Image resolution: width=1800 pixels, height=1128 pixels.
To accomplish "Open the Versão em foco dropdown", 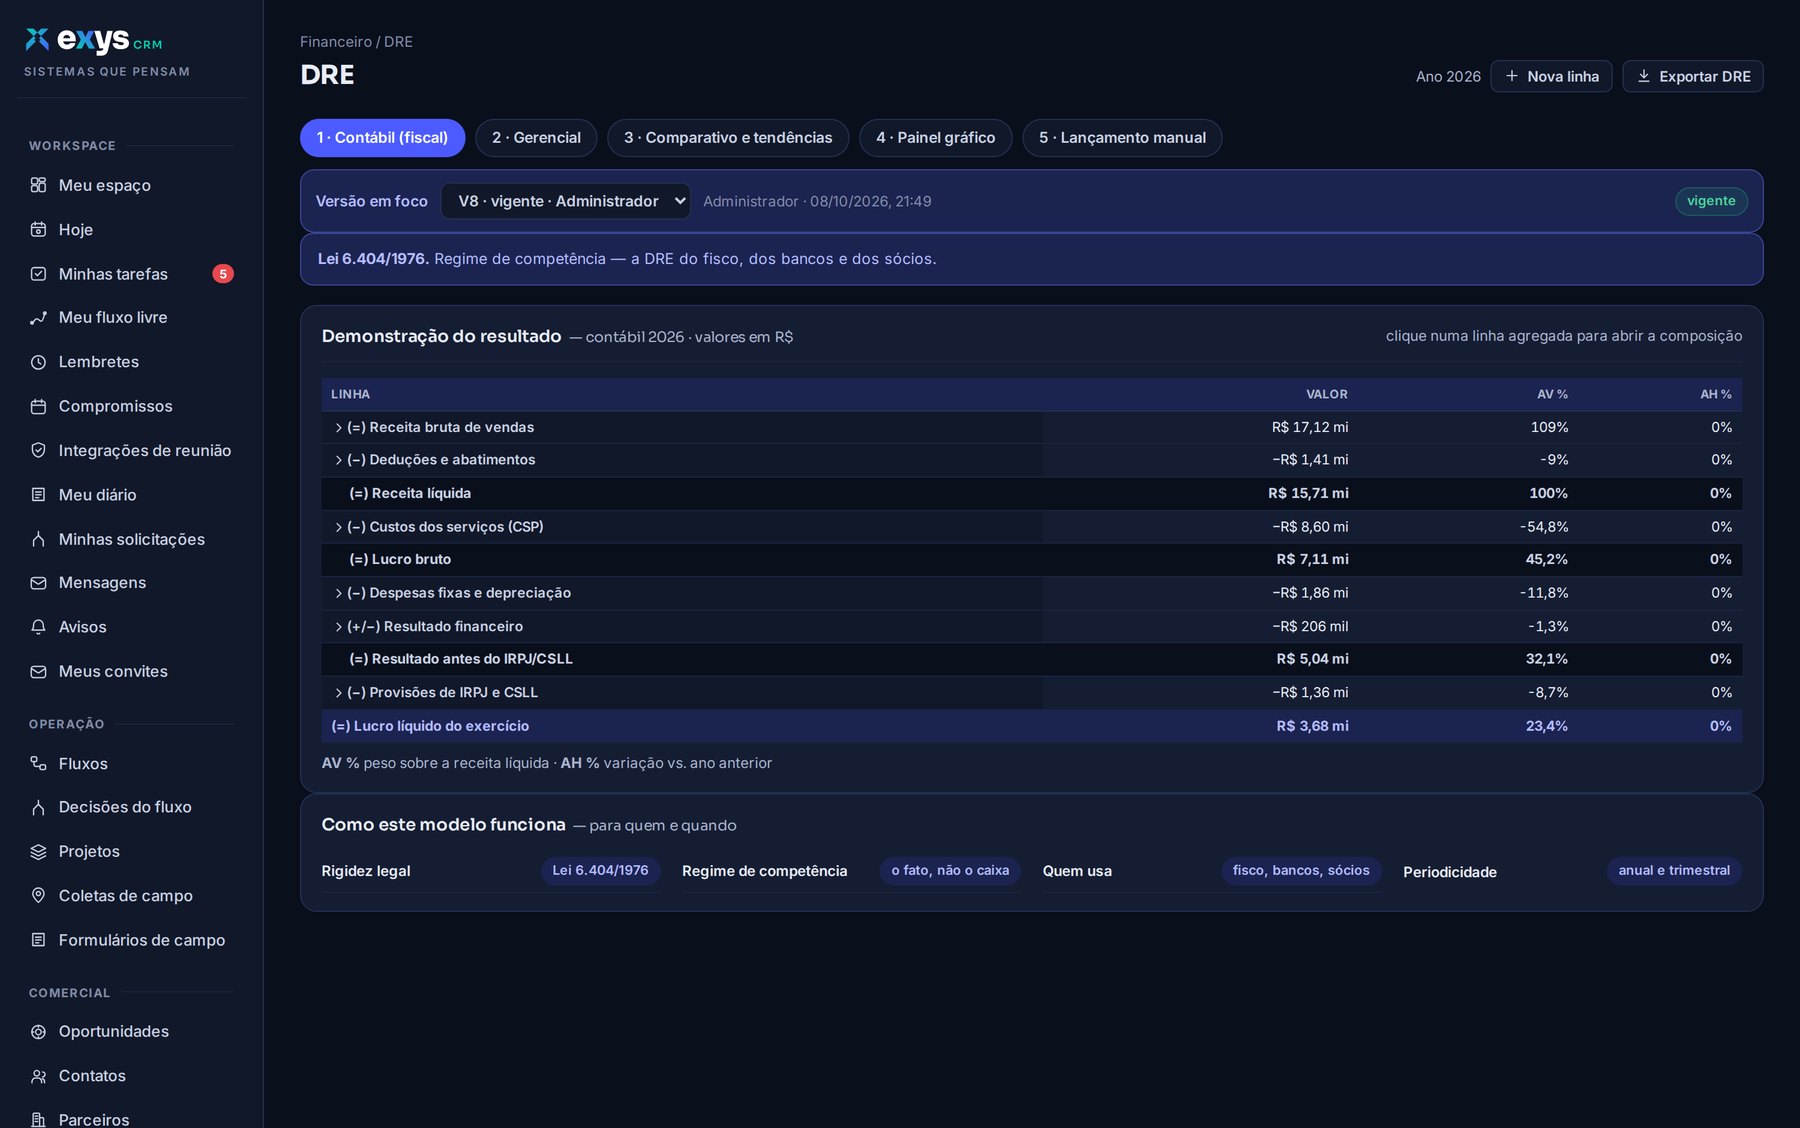I will tap(566, 201).
